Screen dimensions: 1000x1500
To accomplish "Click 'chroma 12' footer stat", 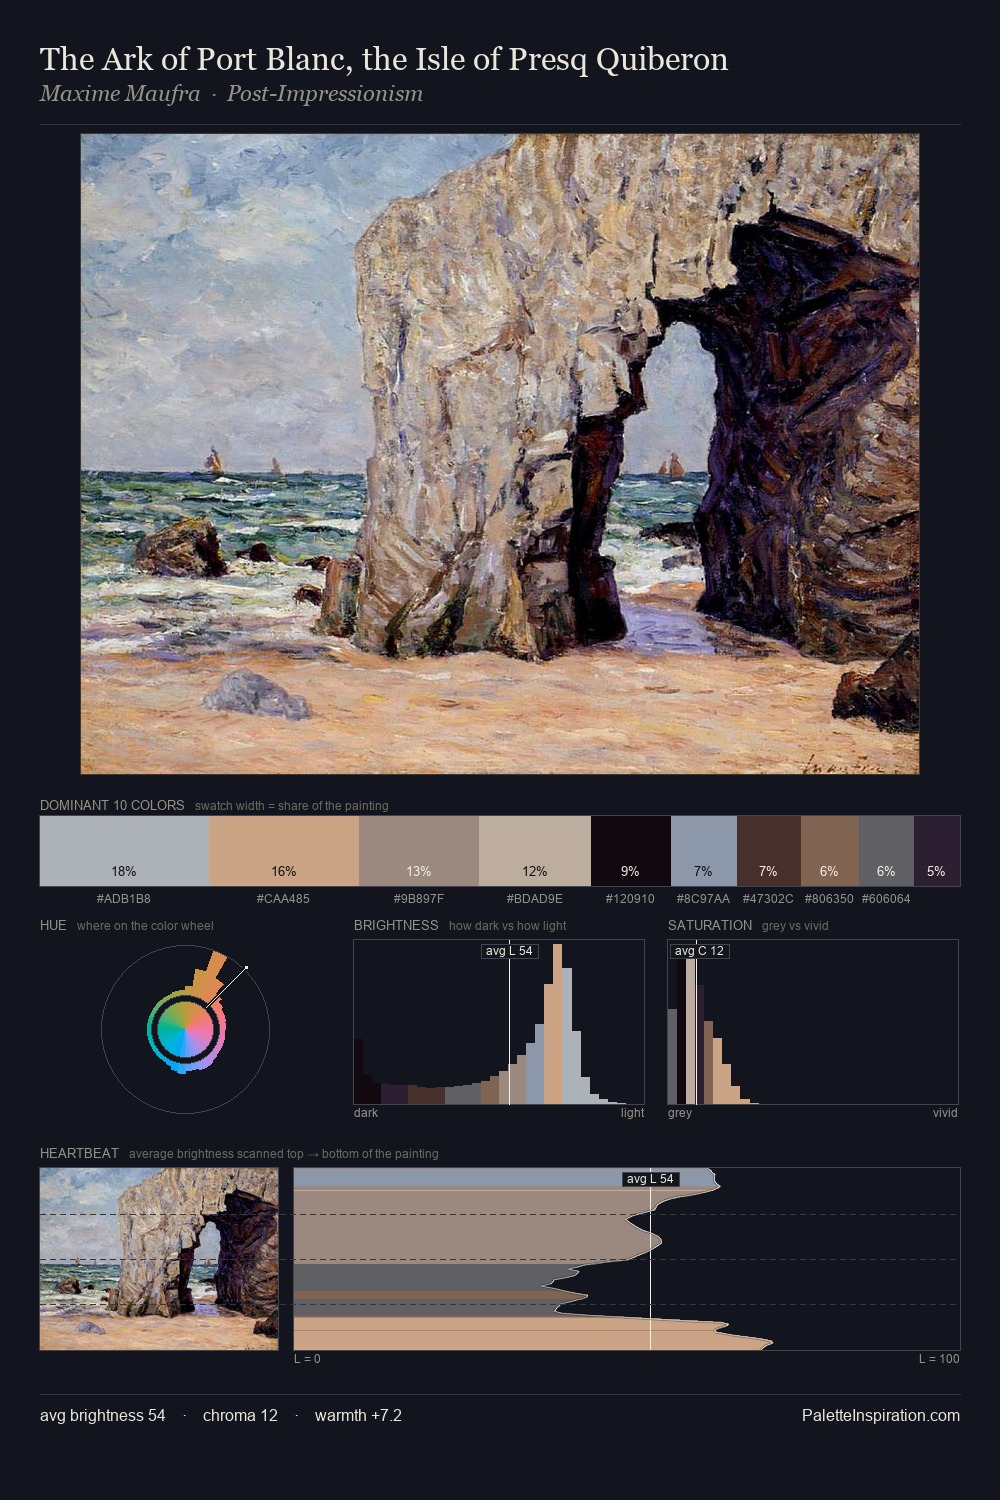I will pyautogui.click(x=240, y=1415).
